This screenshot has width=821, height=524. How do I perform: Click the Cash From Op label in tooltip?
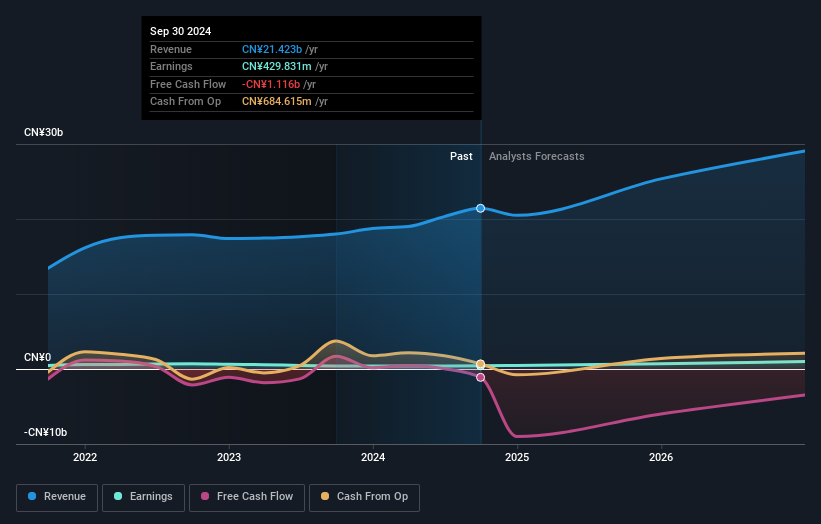[x=185, y=102]
